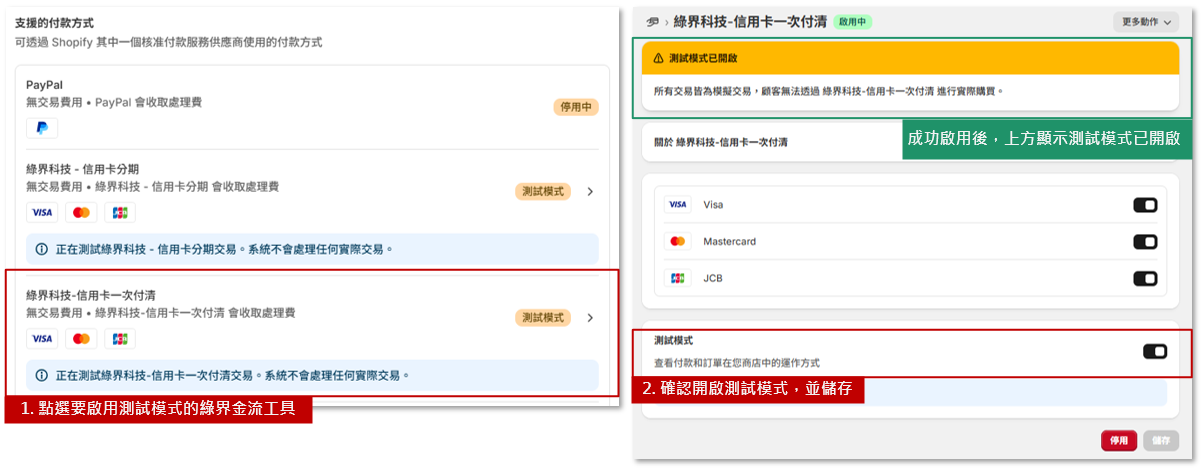Expand 綠界科技 - 信用卡分期 with its chevron arrow
1204x473 pixels.
(589, 191)
